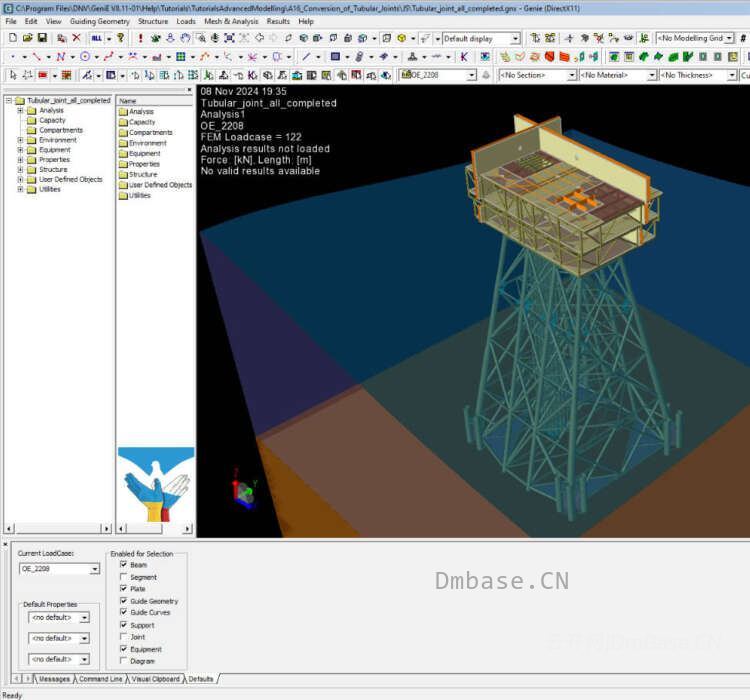The width and height of the screenshot is (750, 700).
Task: Click the browser pane horizontal scrollbar right arrow
Action: [106, 529]
